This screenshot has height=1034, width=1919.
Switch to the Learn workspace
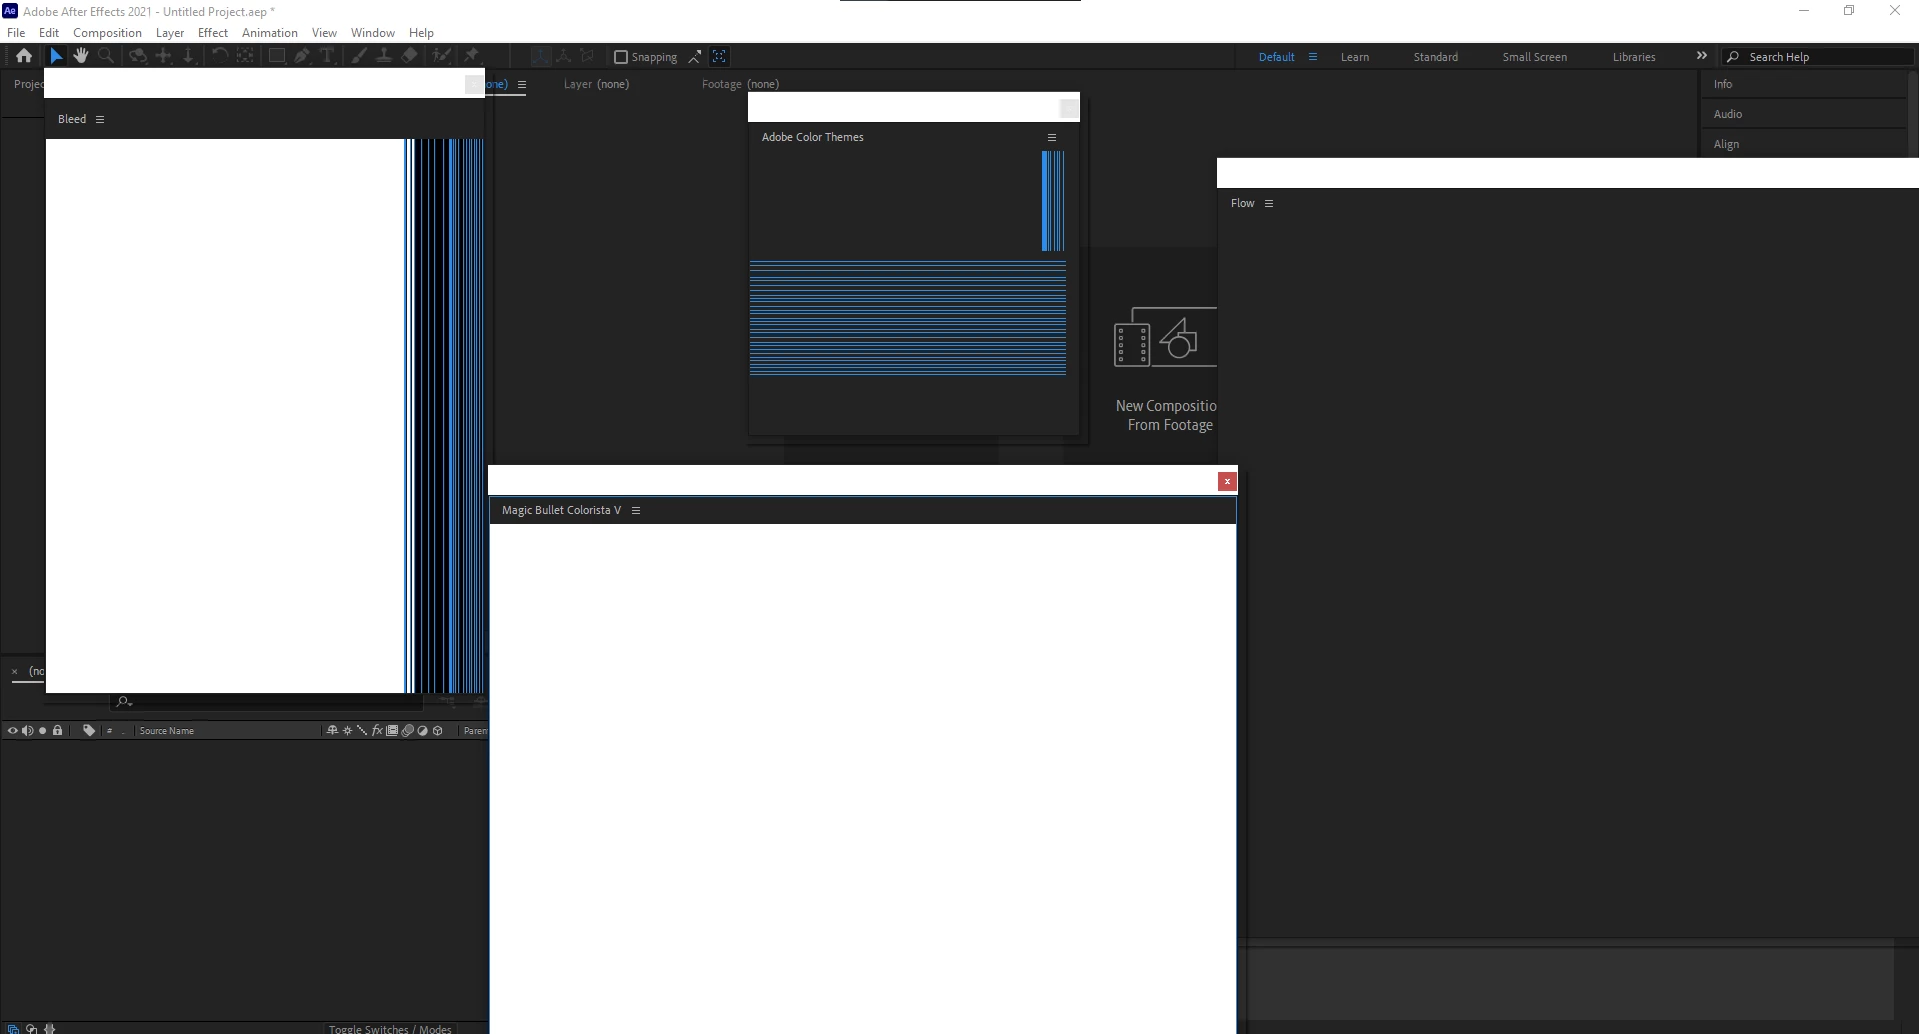click(x=1355, y=57)
